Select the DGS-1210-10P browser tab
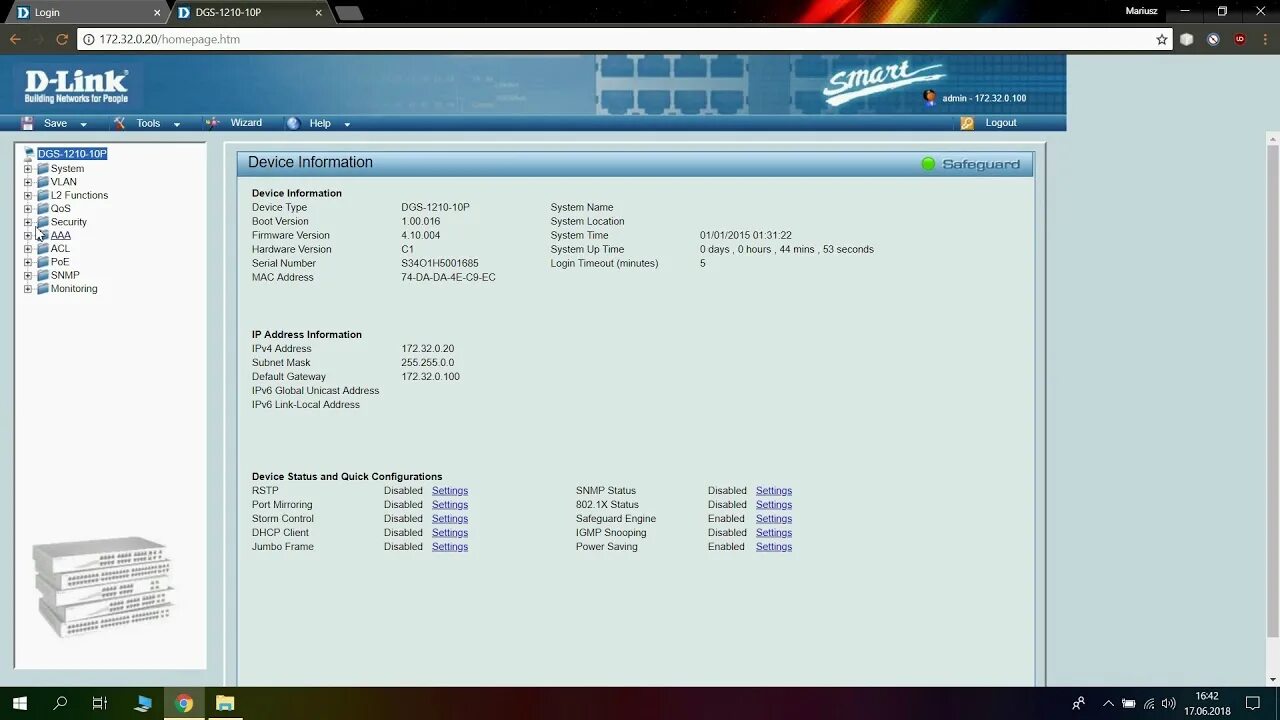The height and width of the screenshot is (720, 1280). (250, 12)
